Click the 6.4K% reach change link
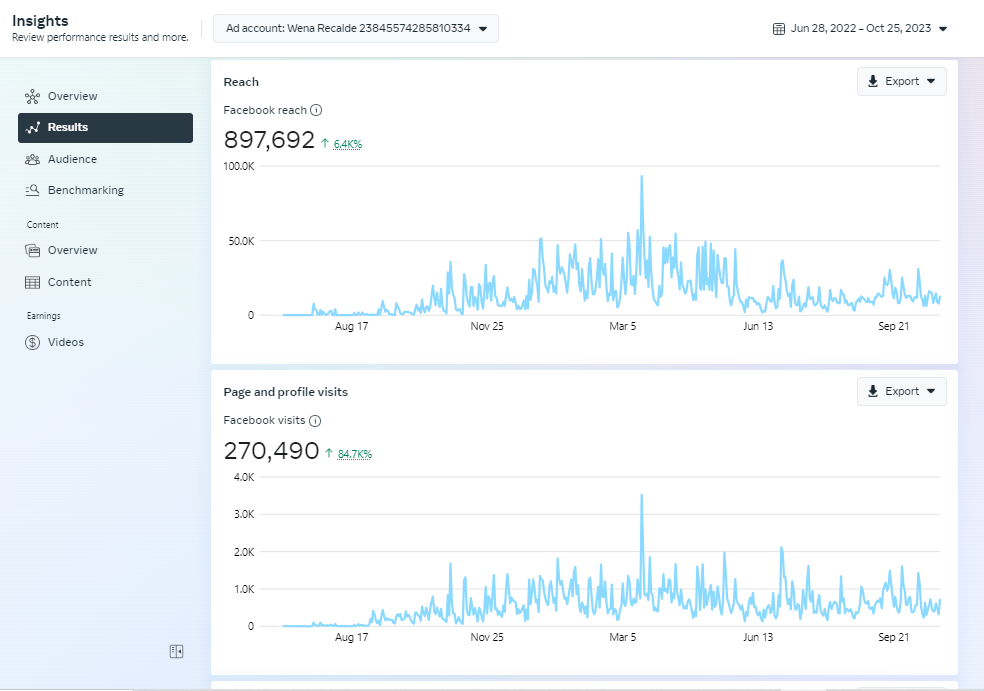 coord(348,144)
